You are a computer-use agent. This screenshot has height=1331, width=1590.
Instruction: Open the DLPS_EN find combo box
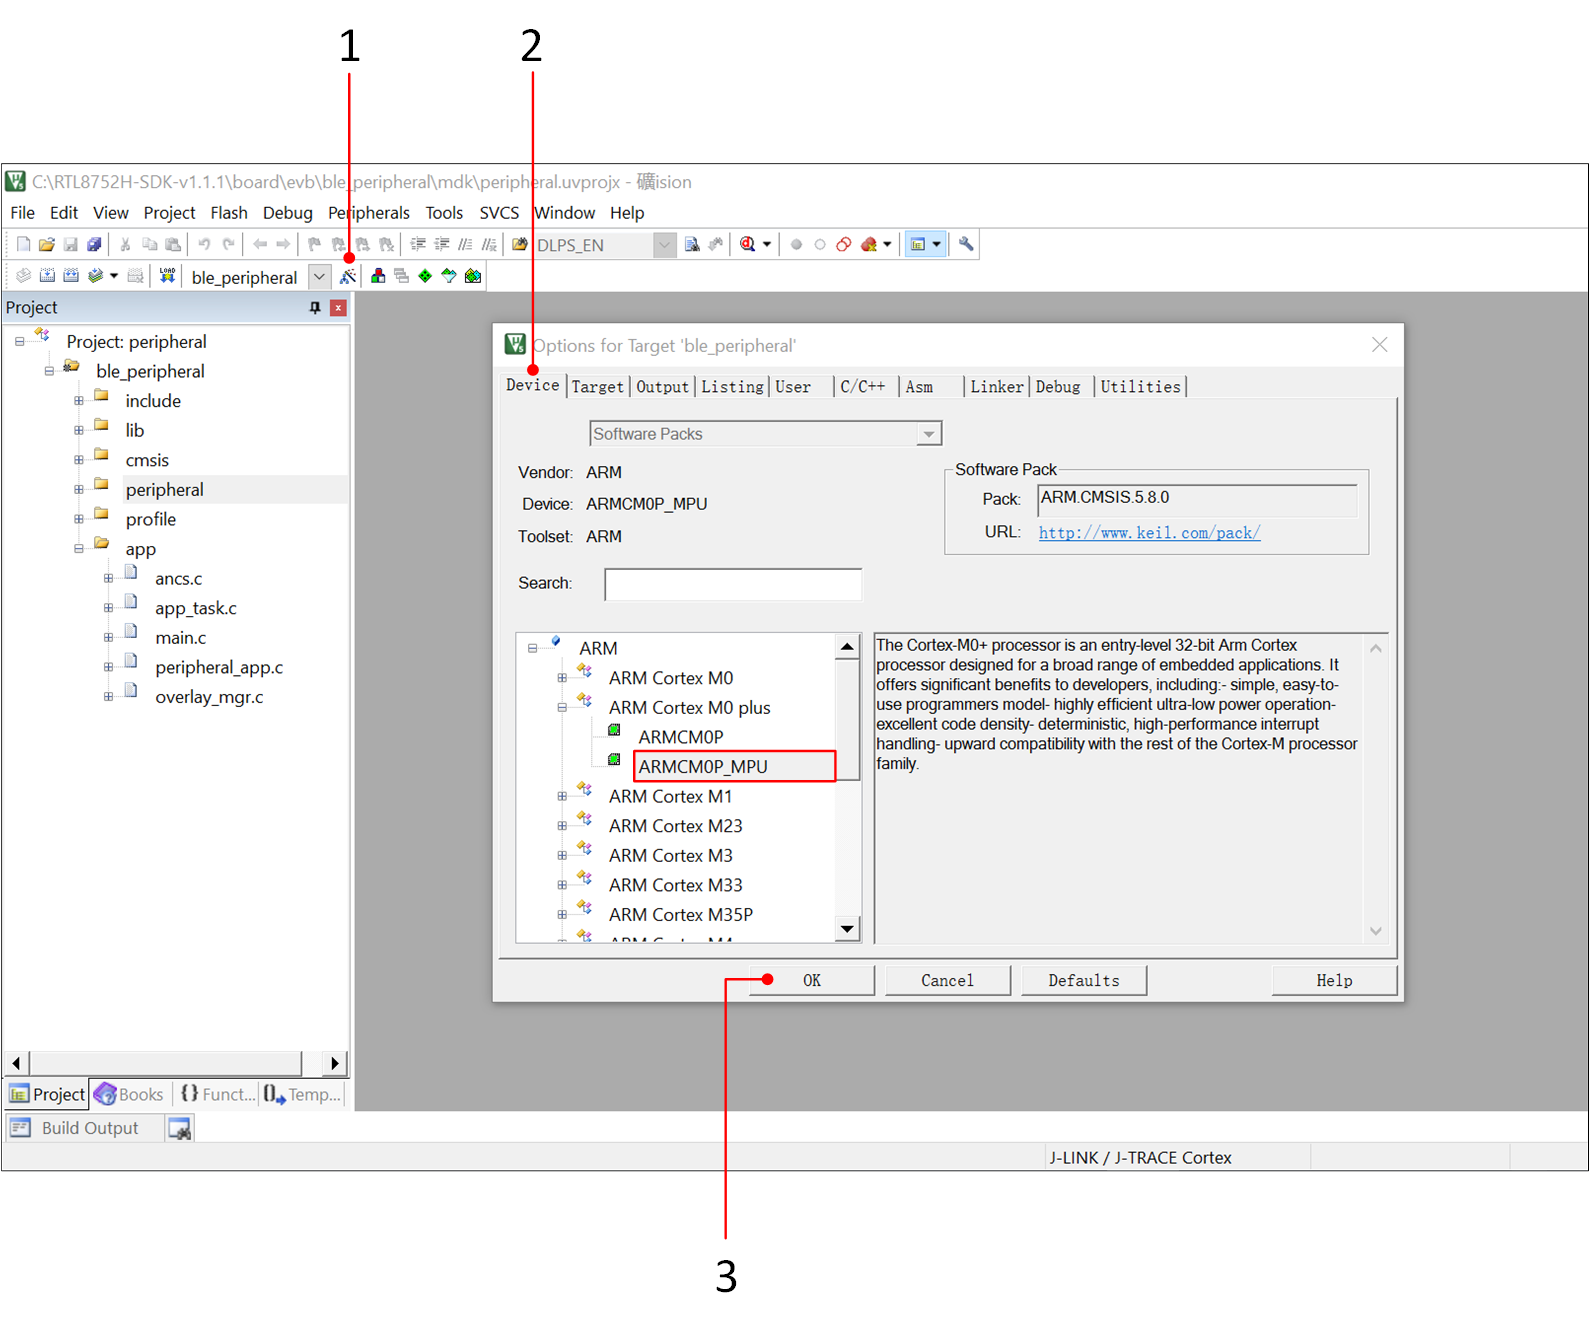click(x=664, y=245)
